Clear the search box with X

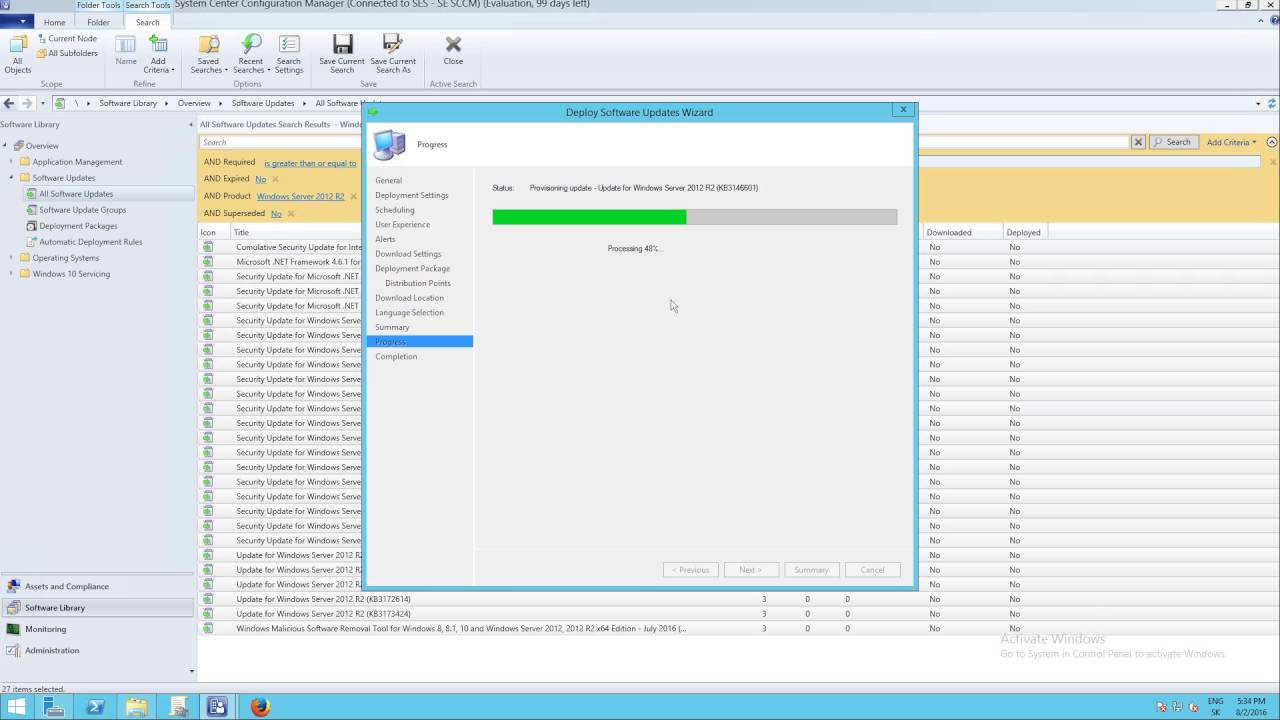(x=1138, y=142)
